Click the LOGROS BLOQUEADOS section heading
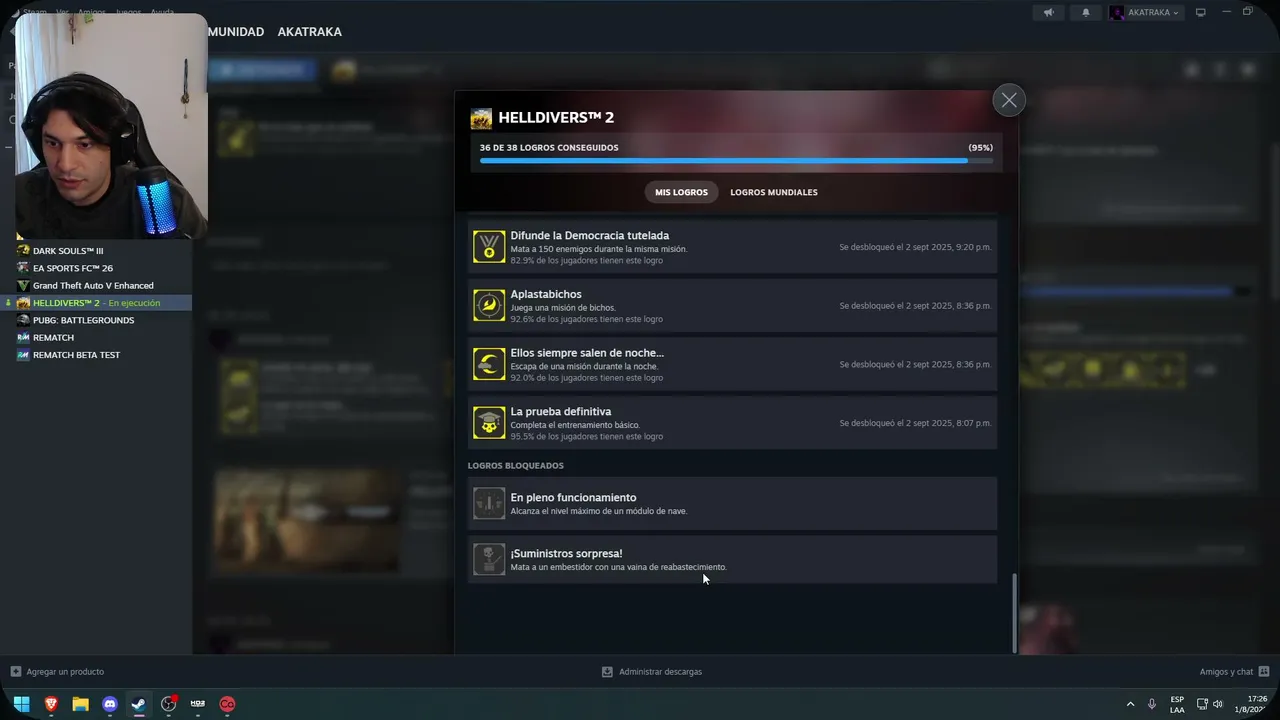 coord(516,466)
